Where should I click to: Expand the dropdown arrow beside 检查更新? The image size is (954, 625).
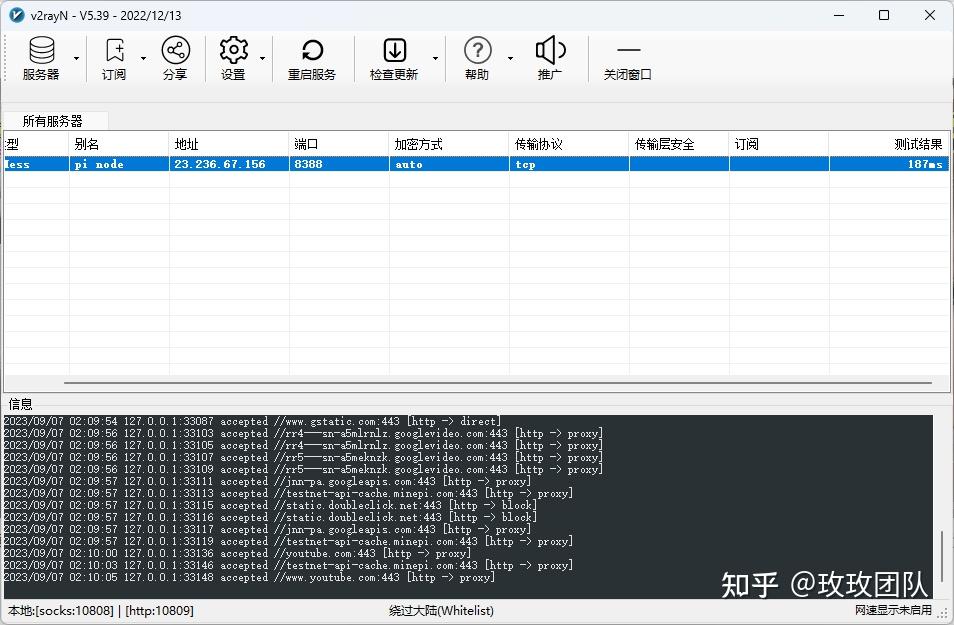(x=436, y=58)
